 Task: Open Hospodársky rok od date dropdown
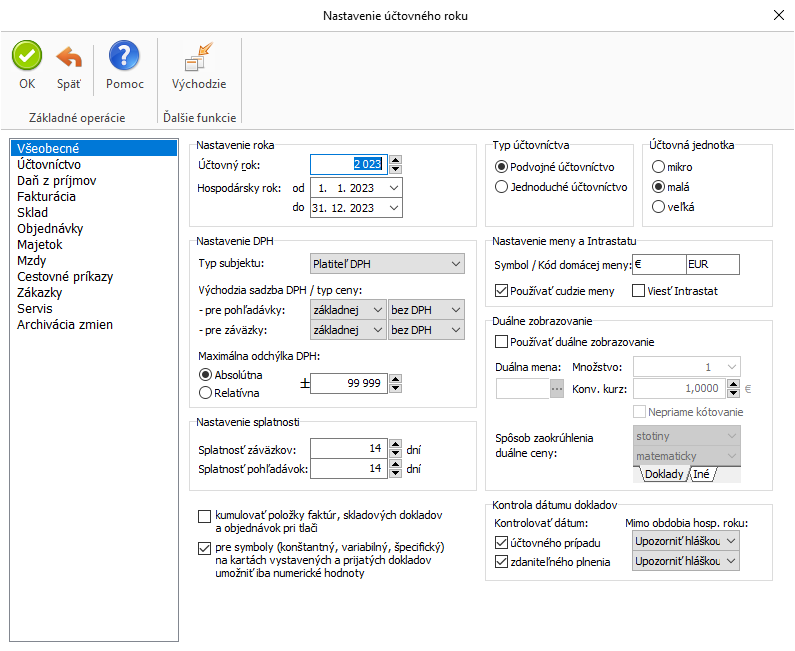394,188
